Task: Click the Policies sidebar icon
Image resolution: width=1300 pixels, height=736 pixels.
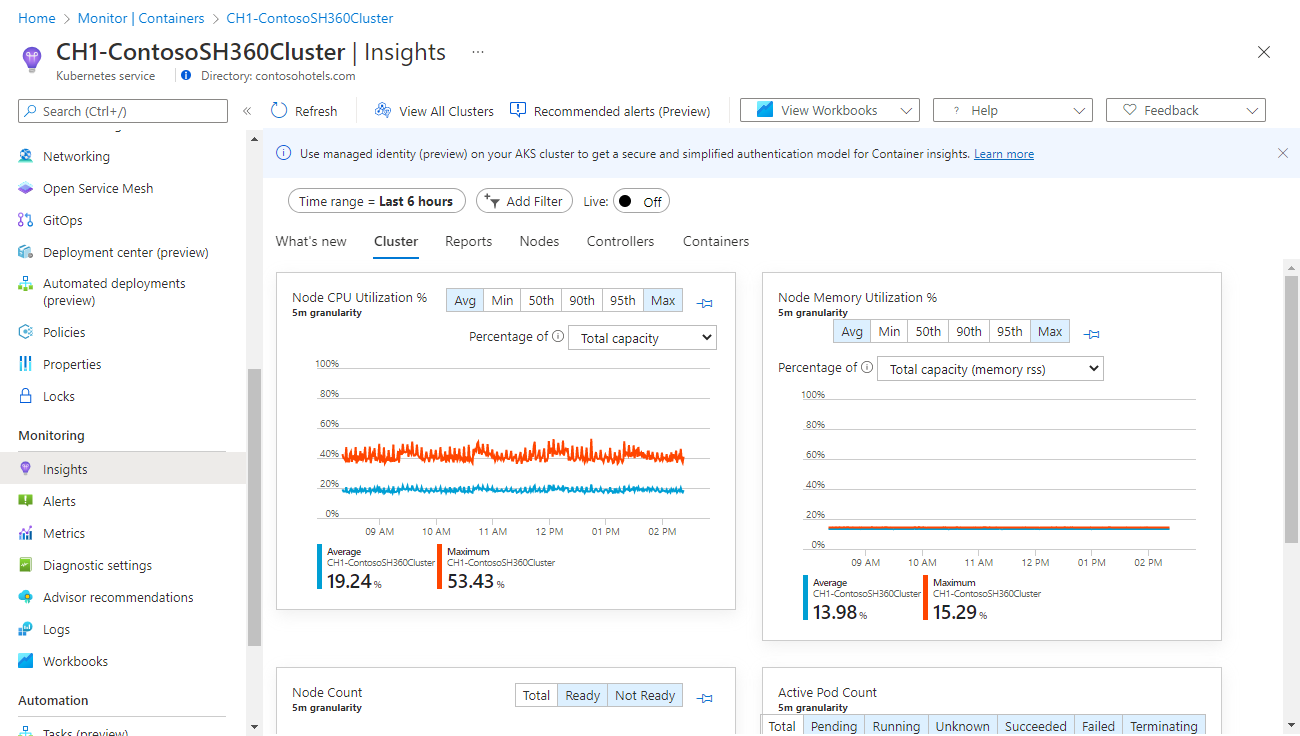Action: pyautogui.click(x=26, y=332)
